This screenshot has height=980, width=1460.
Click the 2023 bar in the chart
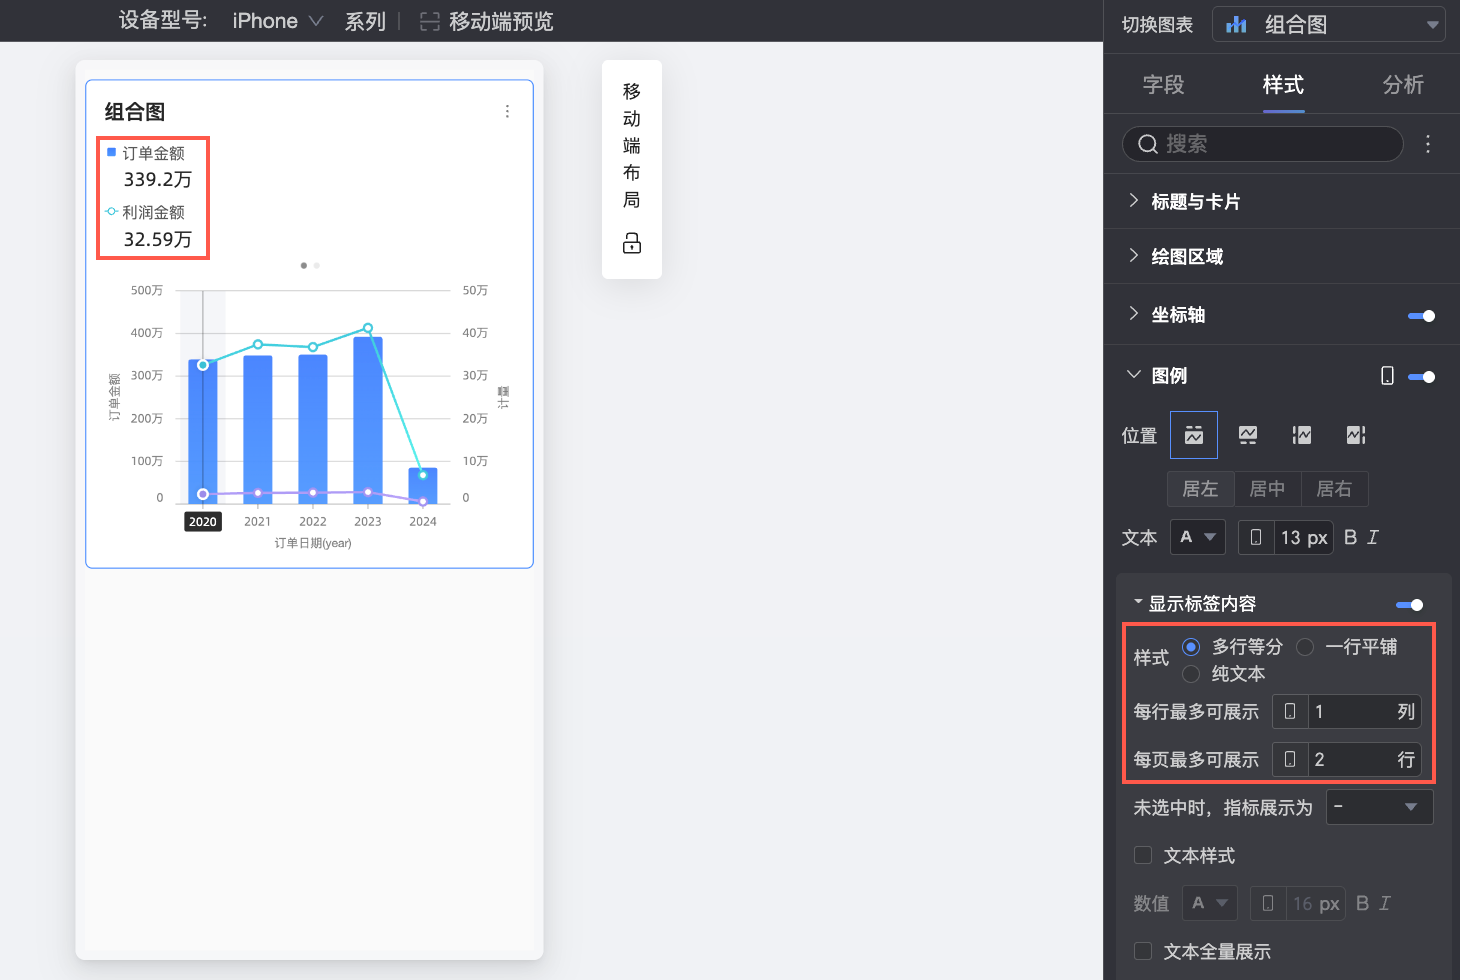tap(368, 420)
